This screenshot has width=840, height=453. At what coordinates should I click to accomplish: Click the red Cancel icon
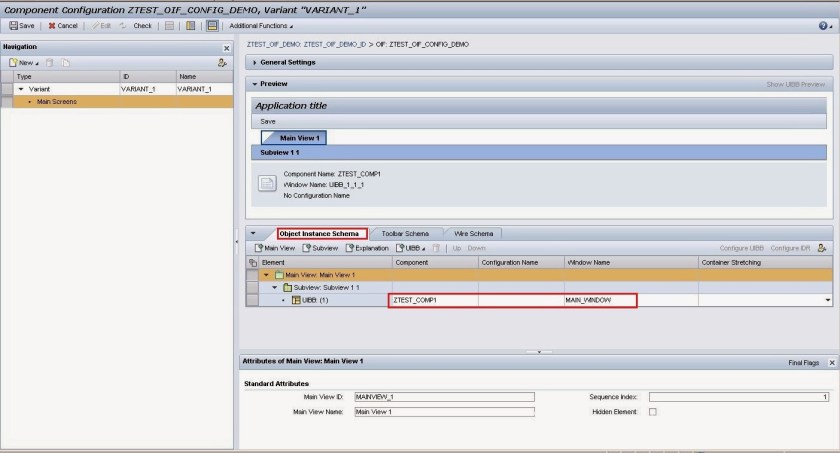pyautogui.click(x=52, y=25)
